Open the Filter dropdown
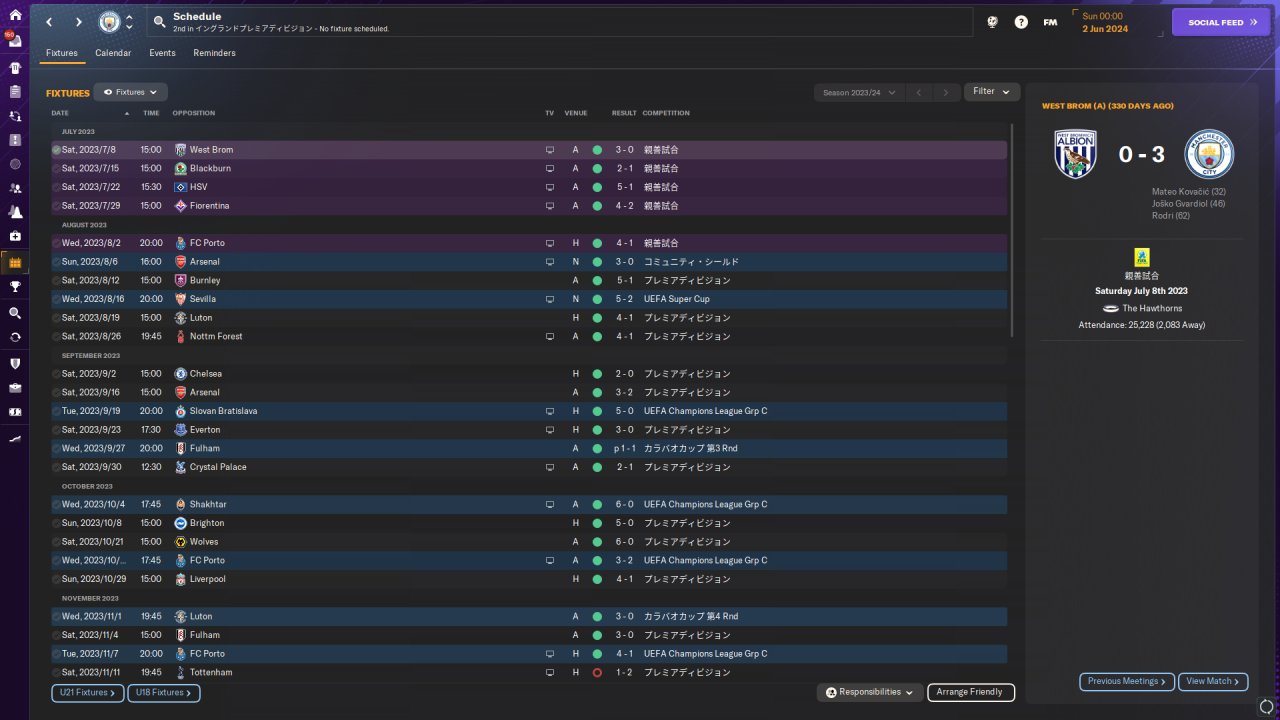Screen dimensions: 1280x720 pos(992,92)
